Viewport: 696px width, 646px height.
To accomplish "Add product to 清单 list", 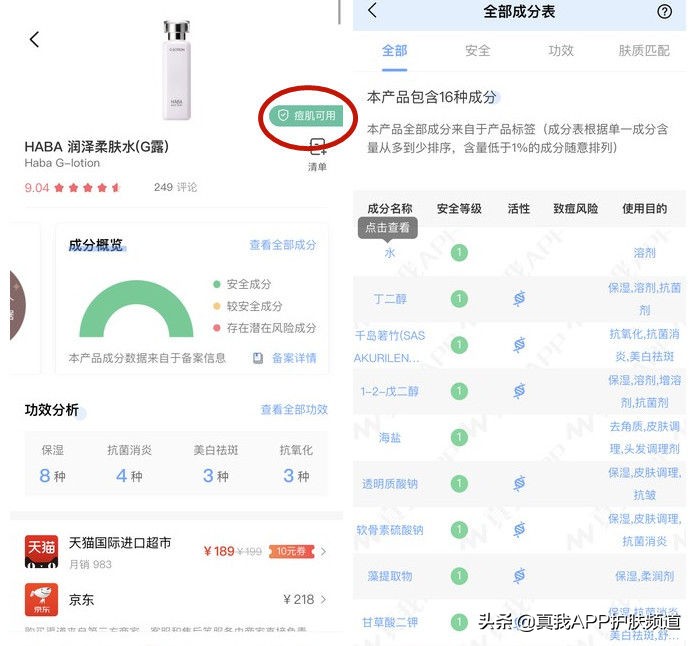I will point(318,155).
